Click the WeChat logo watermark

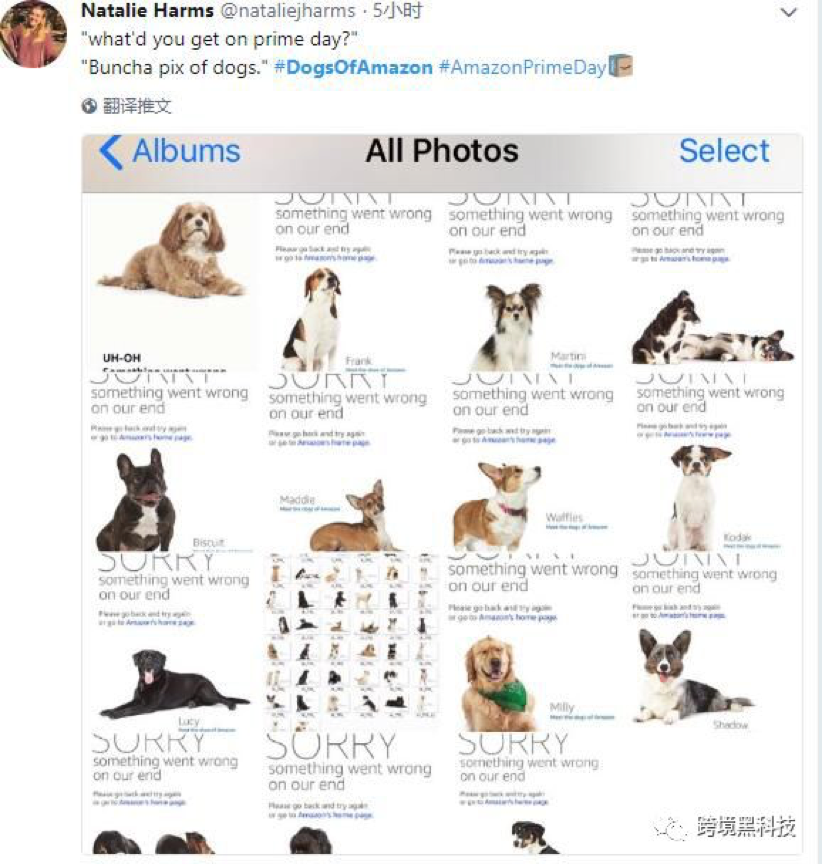(x=670, y=827)
